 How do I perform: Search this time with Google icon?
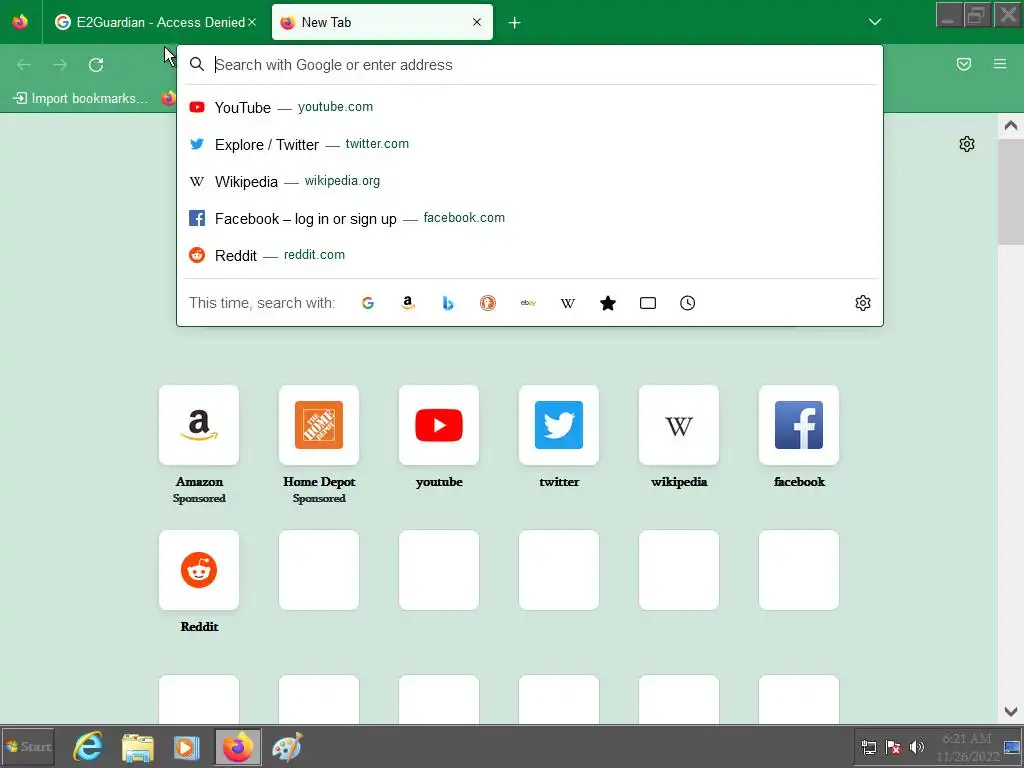[368, 303]
